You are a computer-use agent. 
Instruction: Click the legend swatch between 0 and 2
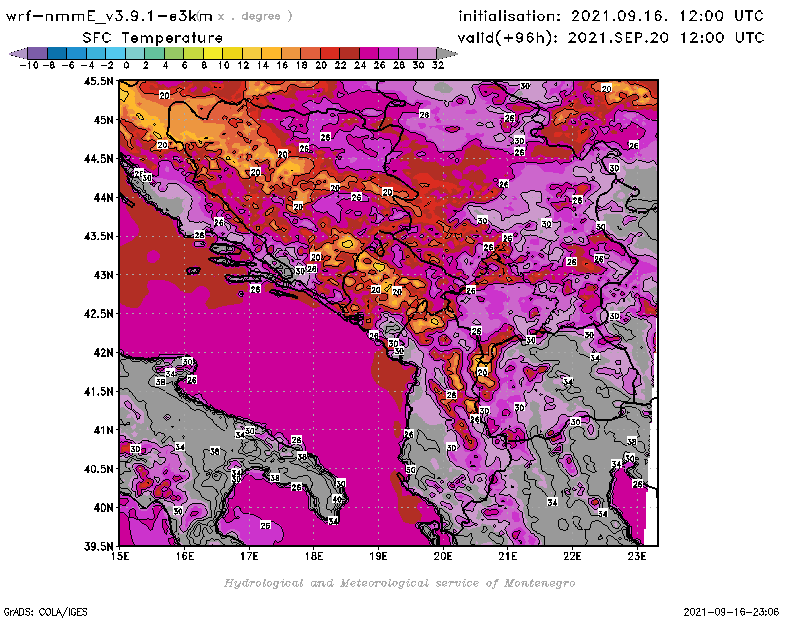click(x=135, y=53)
